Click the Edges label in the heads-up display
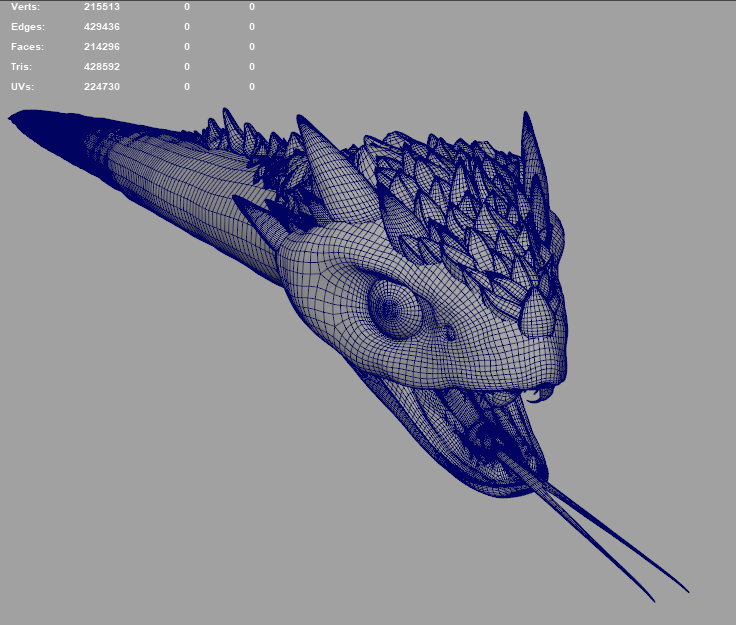 coord(27,27)
